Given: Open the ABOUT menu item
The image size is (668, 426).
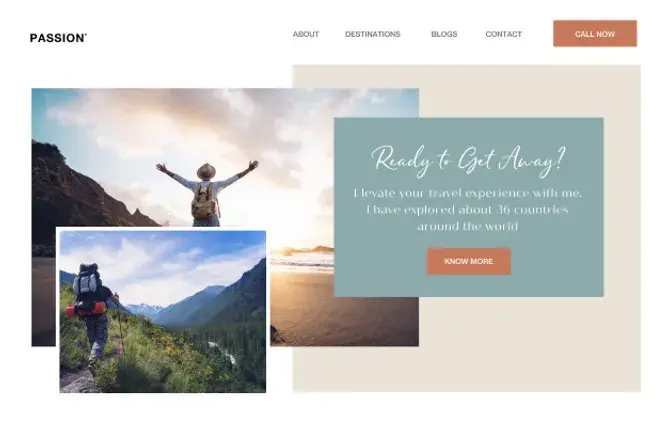Looking at the screenshot, I should [x=306, y=34].
